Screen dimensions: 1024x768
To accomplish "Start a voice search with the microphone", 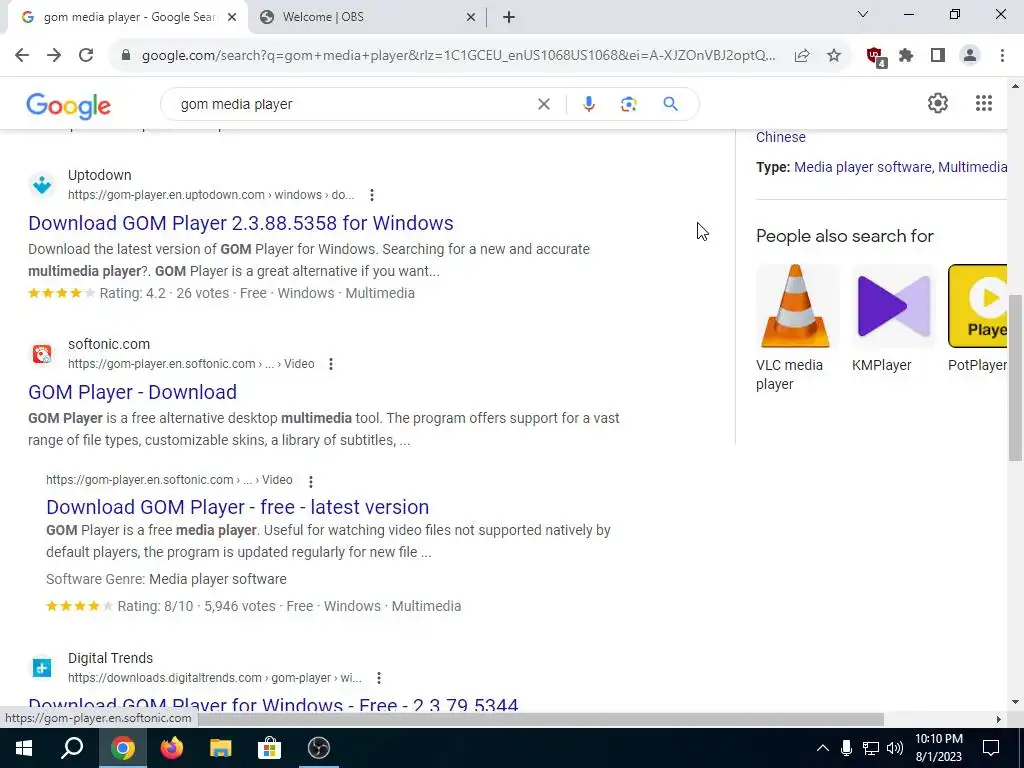I will coord(588,104).
